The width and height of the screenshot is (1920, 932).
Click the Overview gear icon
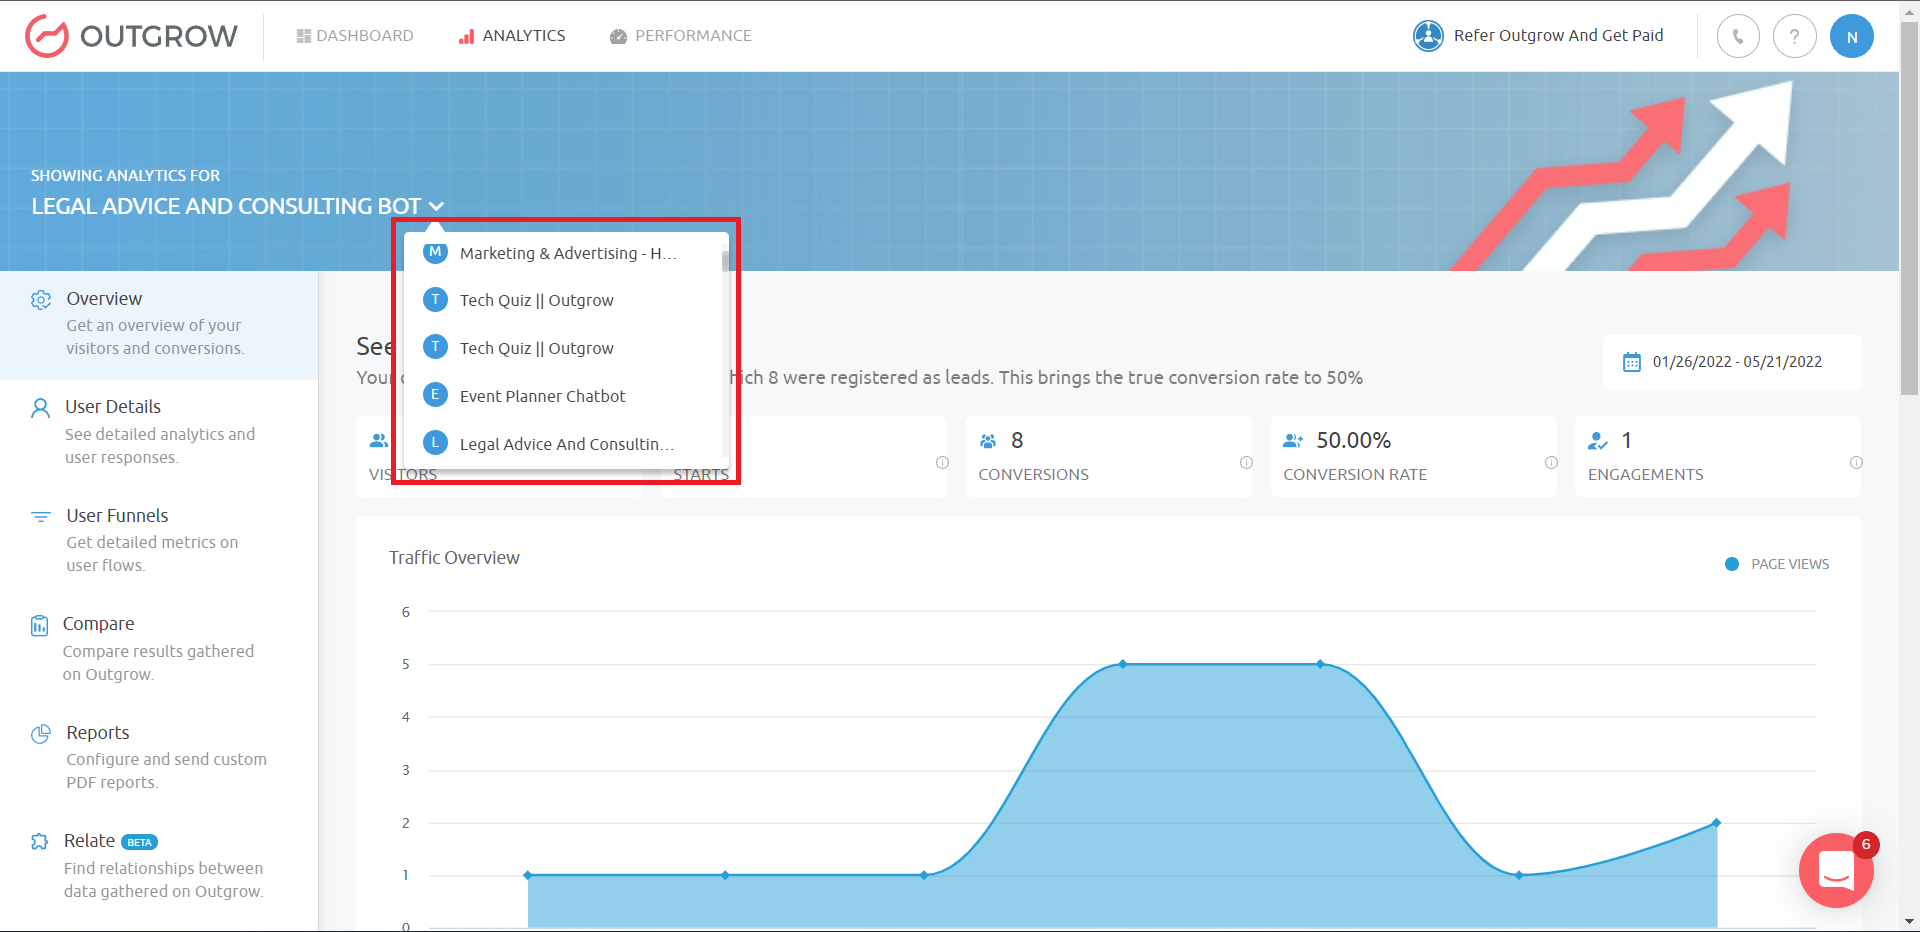[x=41, y=300]
